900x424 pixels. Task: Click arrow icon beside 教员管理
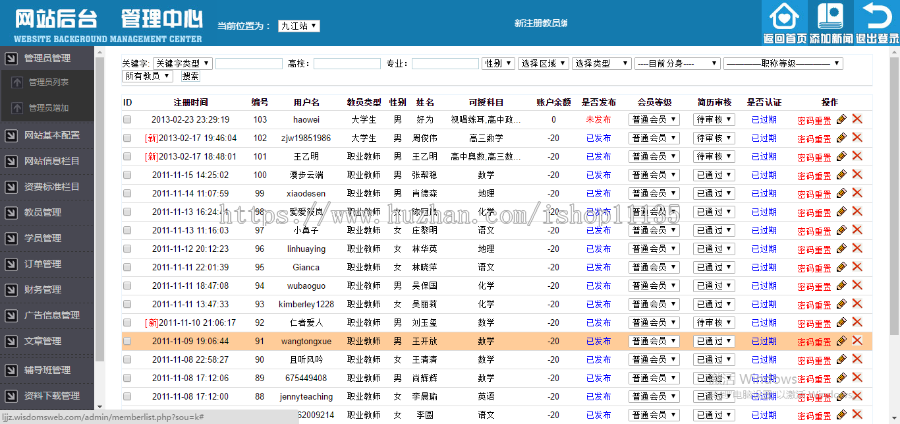pos(11,212)
